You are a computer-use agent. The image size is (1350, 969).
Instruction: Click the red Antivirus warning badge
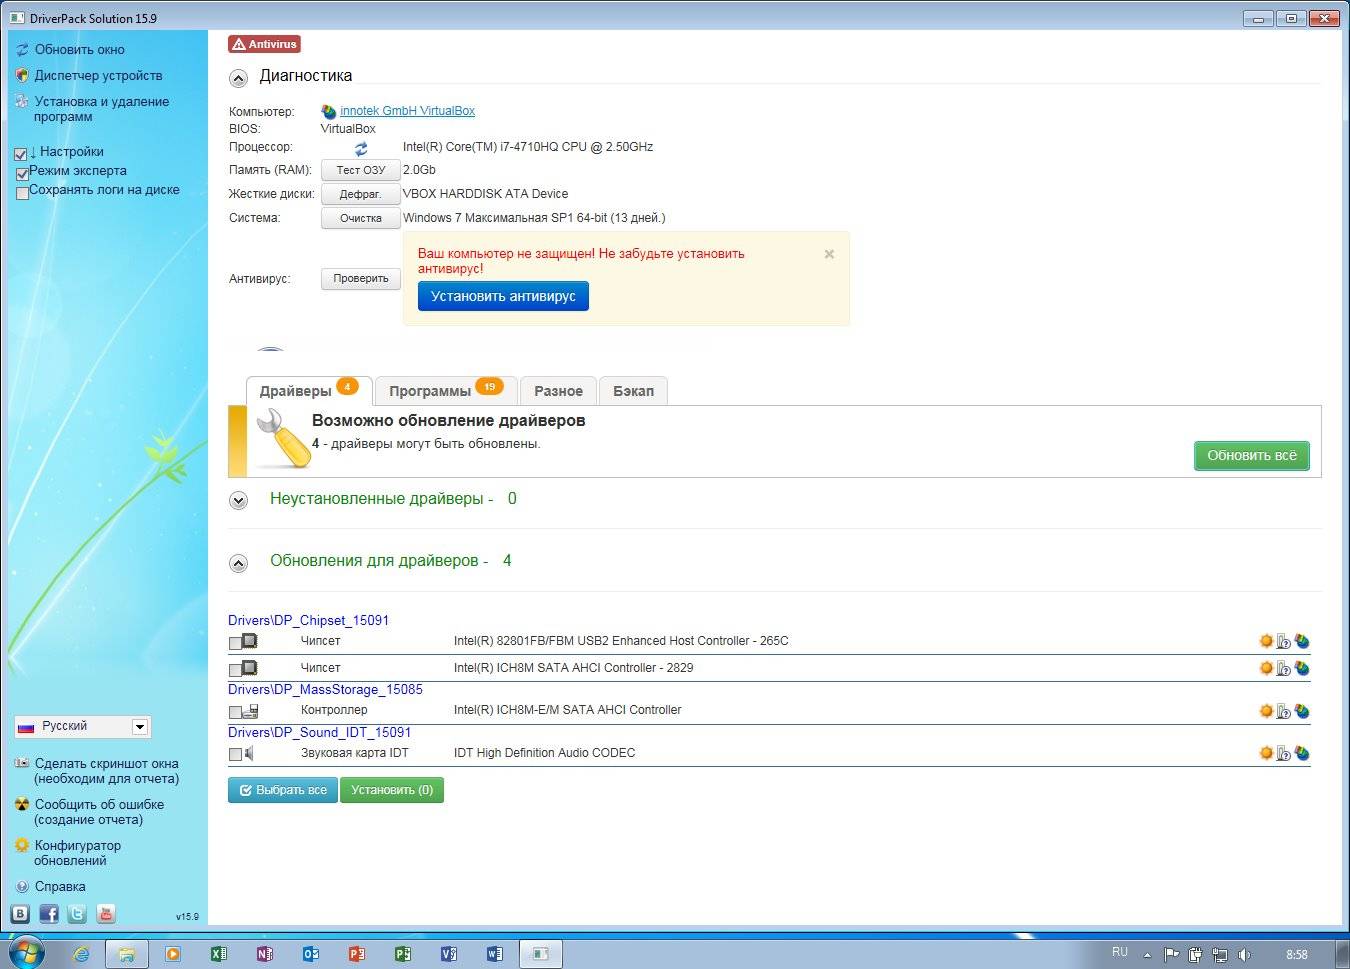click(x=264, y=44)
